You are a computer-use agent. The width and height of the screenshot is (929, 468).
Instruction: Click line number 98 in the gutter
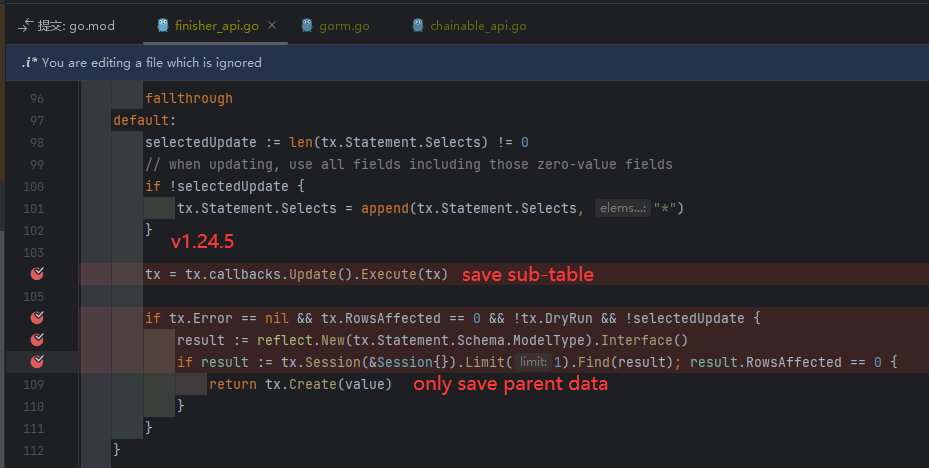pos(37,142)
